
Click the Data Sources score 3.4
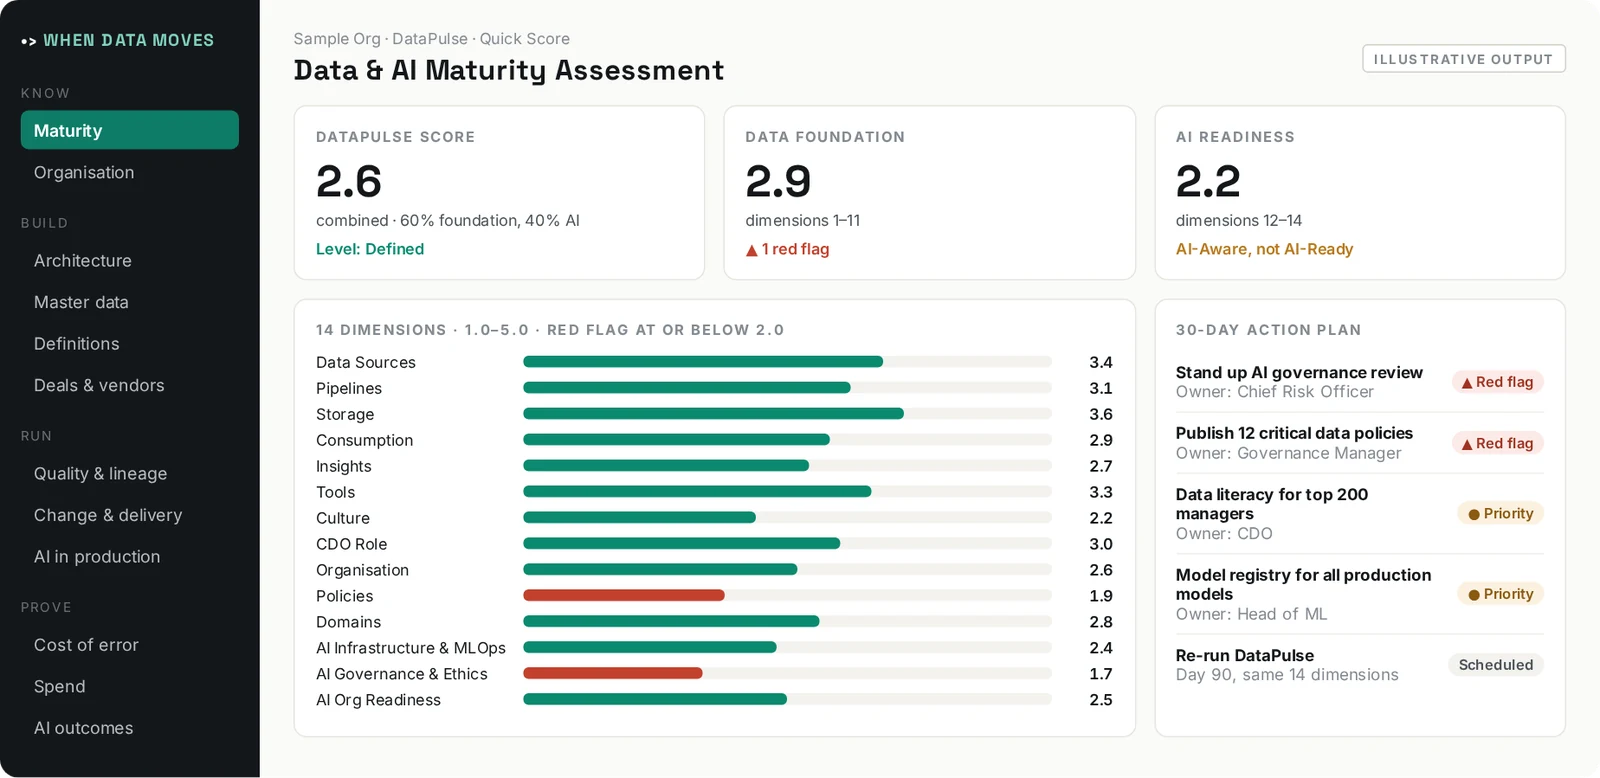[x=1101, y=362]
